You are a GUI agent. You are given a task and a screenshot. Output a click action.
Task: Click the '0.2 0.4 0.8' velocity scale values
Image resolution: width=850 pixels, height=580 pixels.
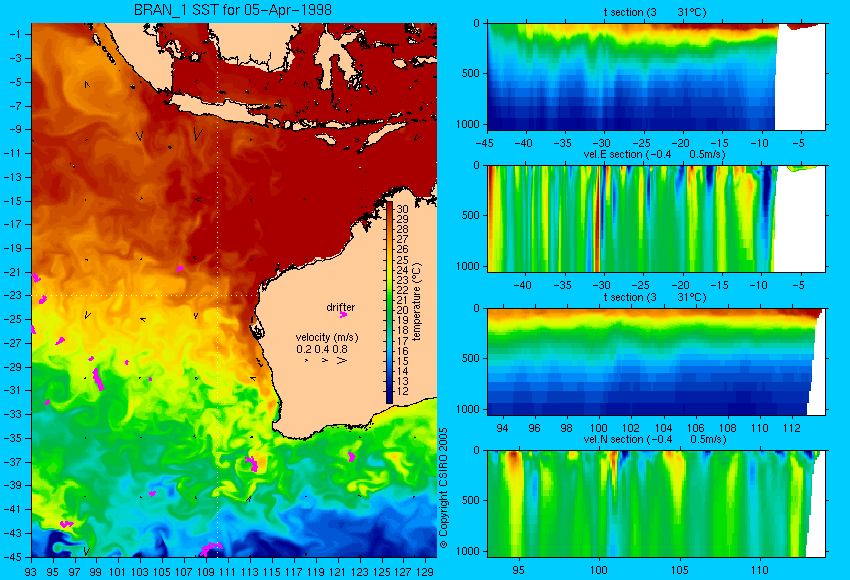tap(322, 349)
